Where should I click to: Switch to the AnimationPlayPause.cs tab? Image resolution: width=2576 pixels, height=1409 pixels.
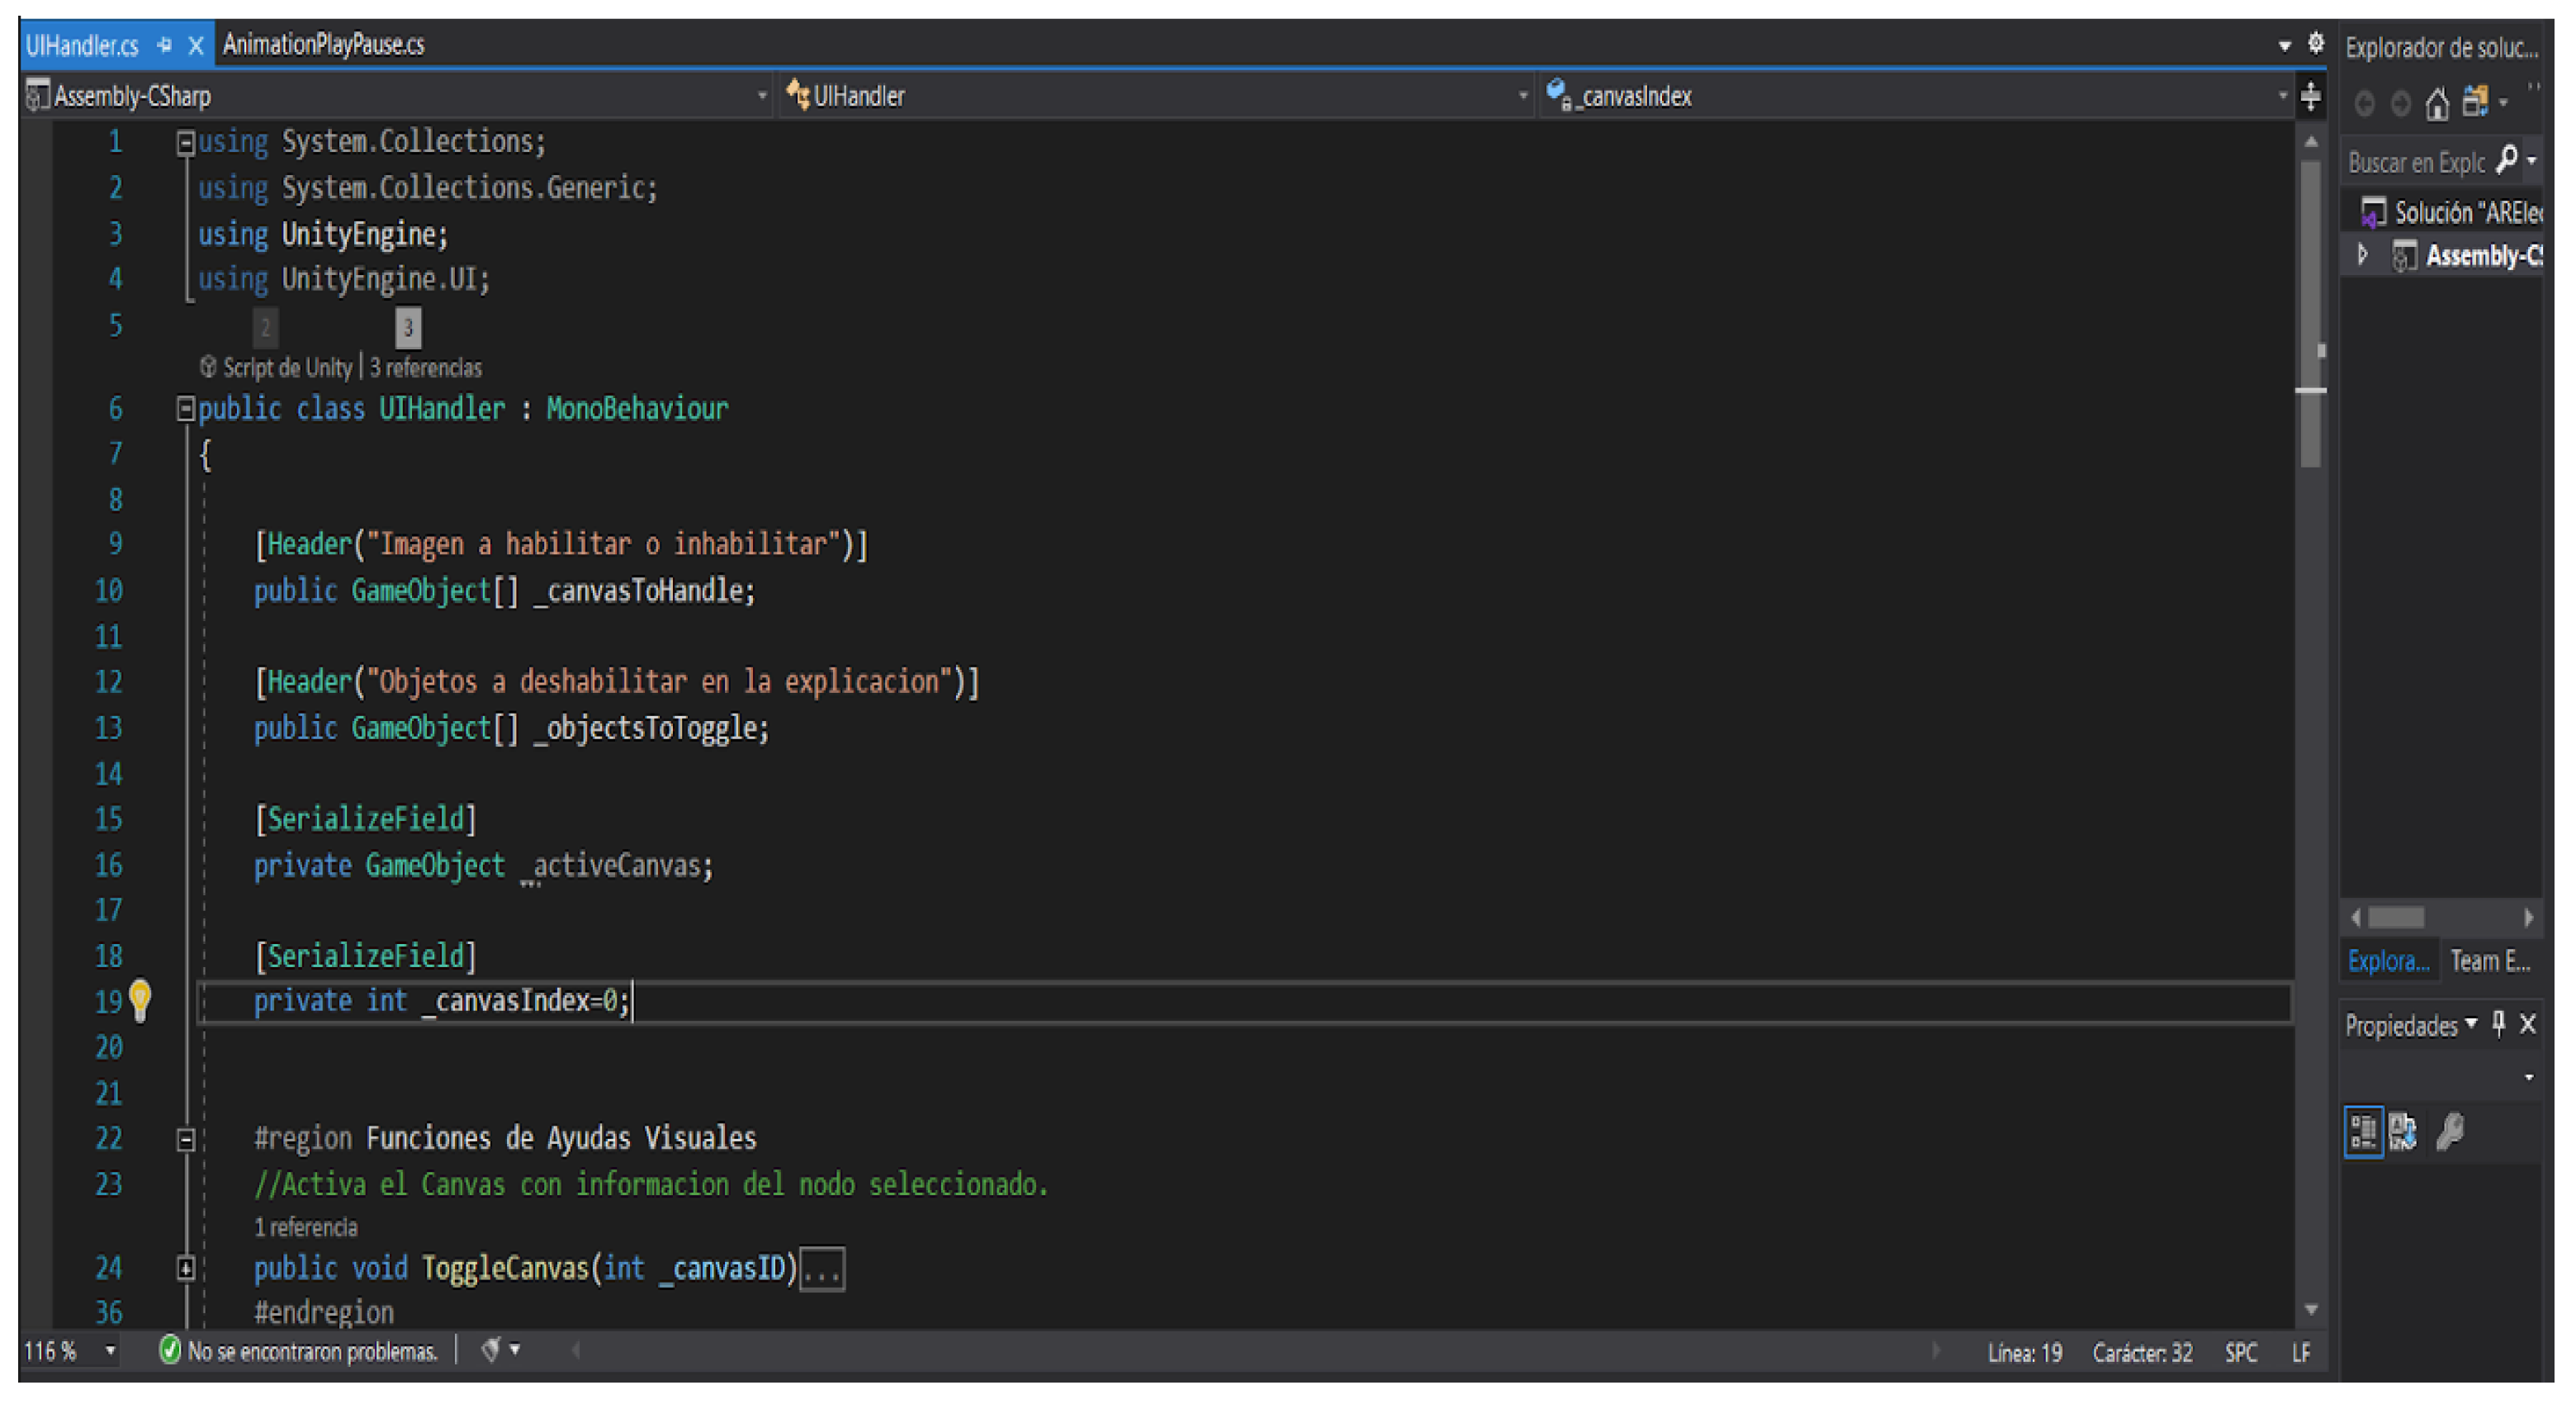pos(323,45)
